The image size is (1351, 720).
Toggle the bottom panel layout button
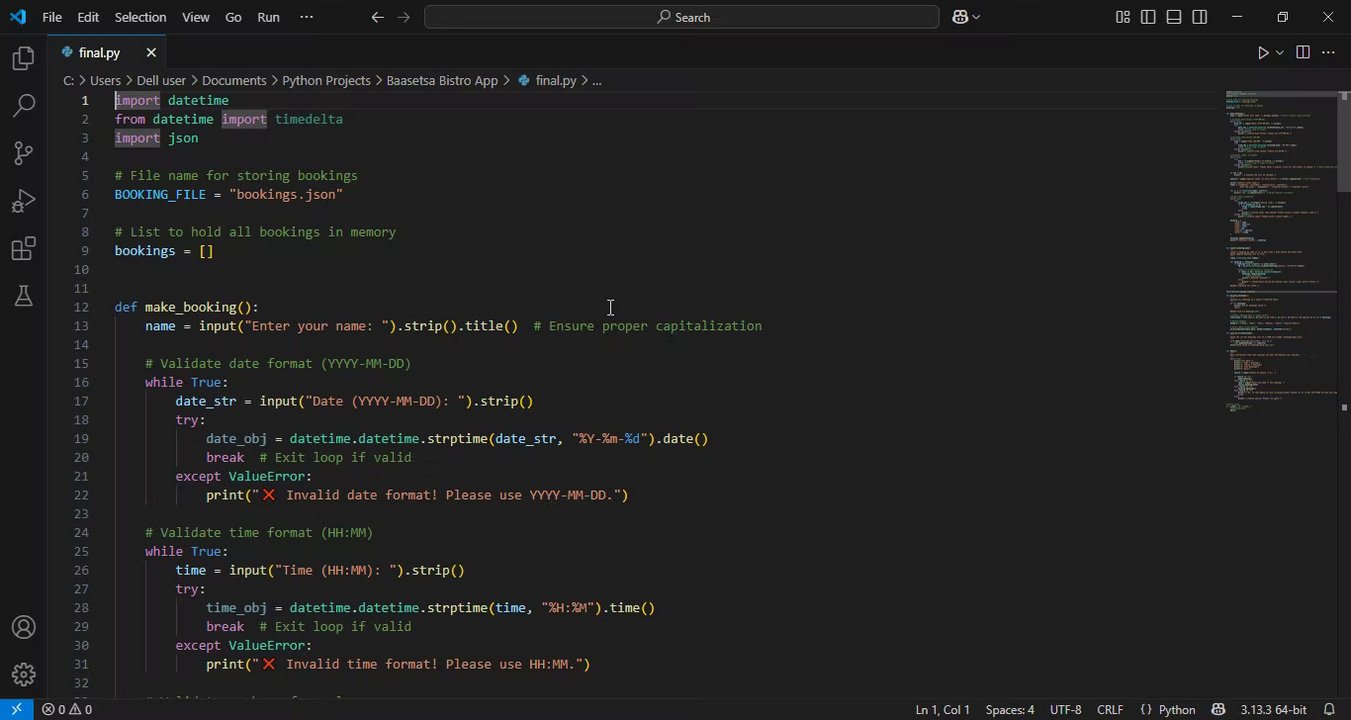(1174, 17)
